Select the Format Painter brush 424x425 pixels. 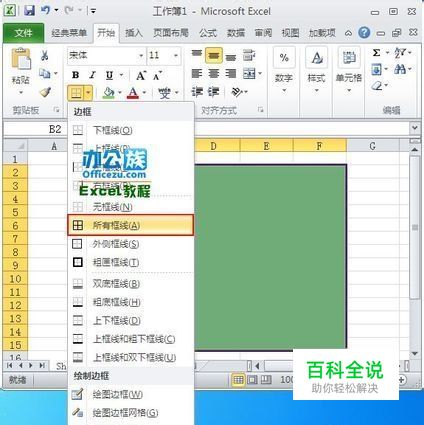click(45, 92)
